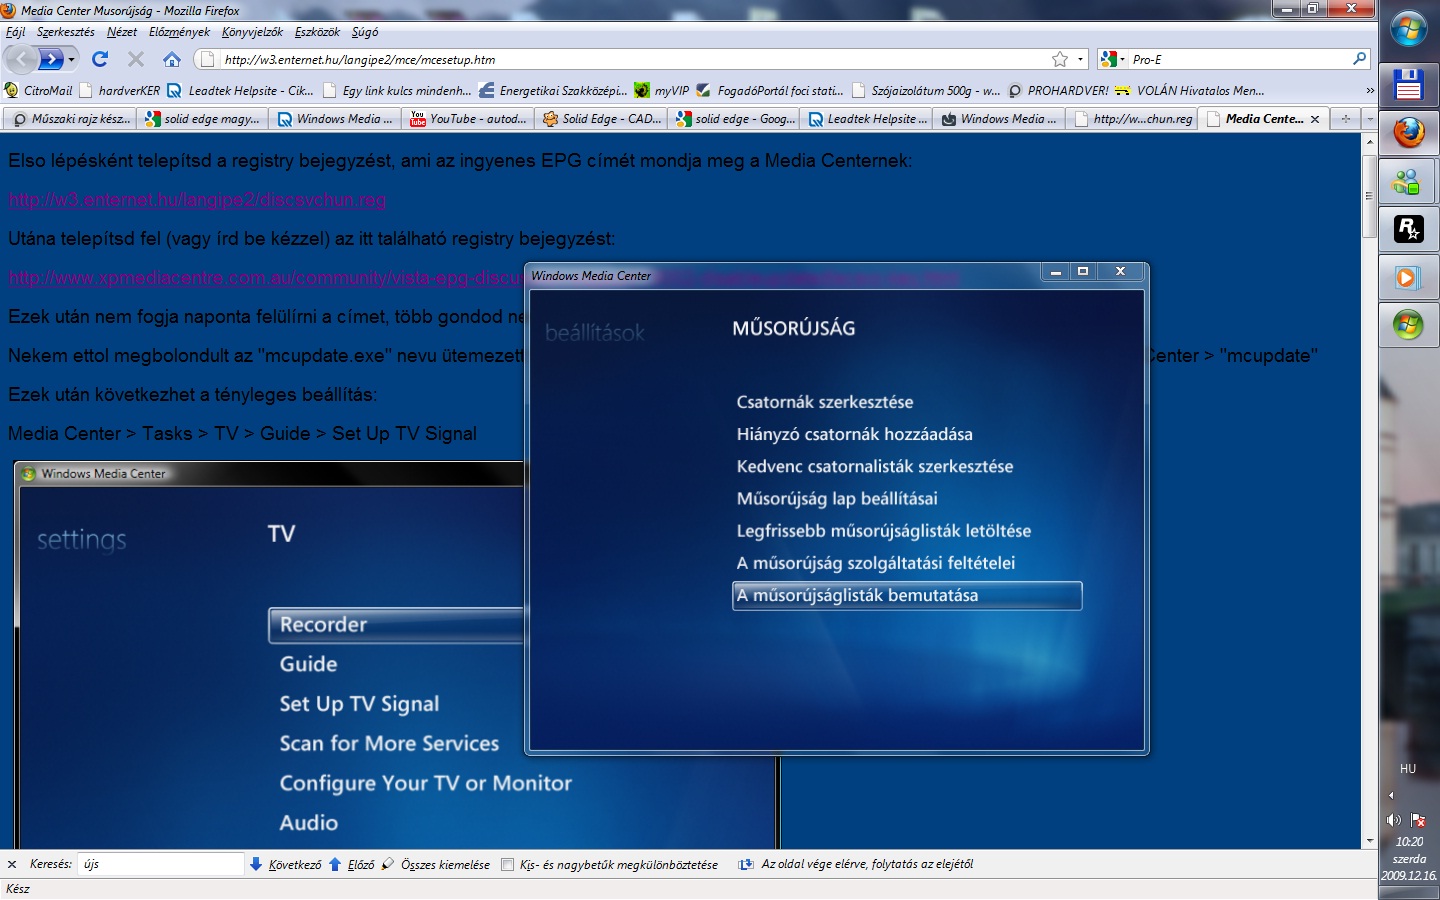Viewport: 1440px width, 900px height.
Task: Switch to the YouTube - autod tab
Action: pyautogui.click(x=467, y=119)
